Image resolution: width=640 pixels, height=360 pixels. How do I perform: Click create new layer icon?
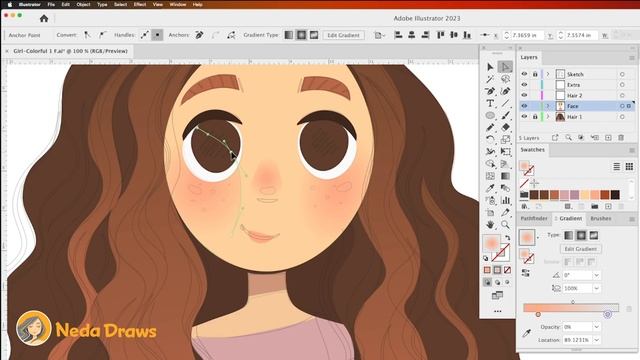click(608, 138)
